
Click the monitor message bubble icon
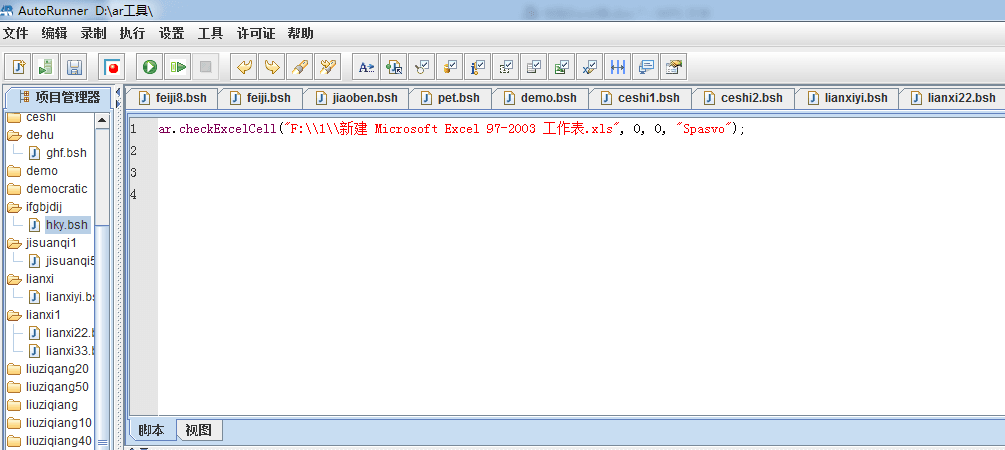645,67
